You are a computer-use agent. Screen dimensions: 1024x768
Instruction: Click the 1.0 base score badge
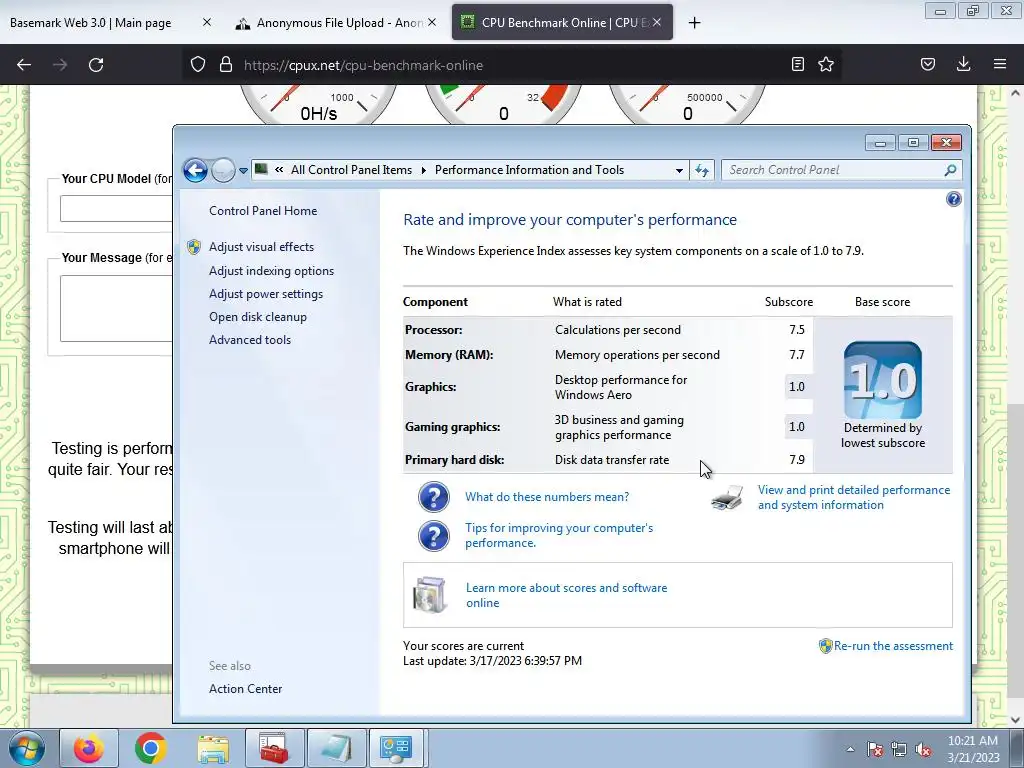(x=882, y=380)
